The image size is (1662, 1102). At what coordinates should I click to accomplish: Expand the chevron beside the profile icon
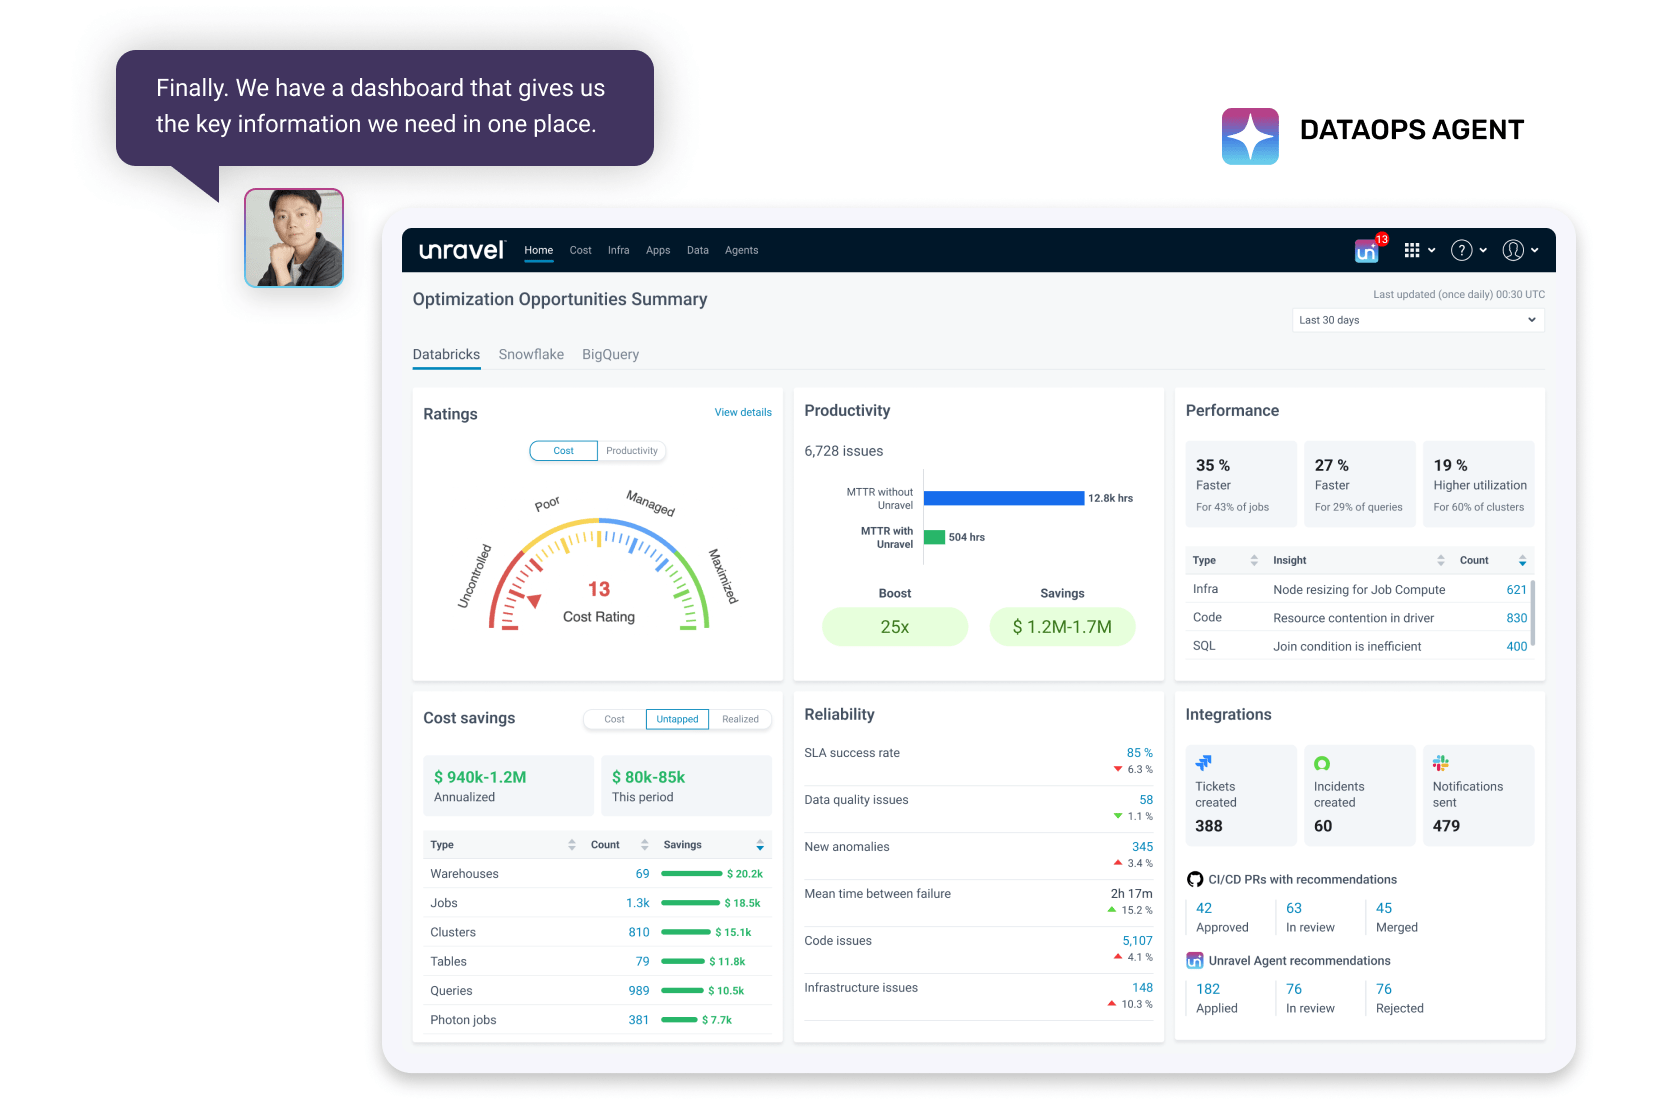pos(1533,251)
